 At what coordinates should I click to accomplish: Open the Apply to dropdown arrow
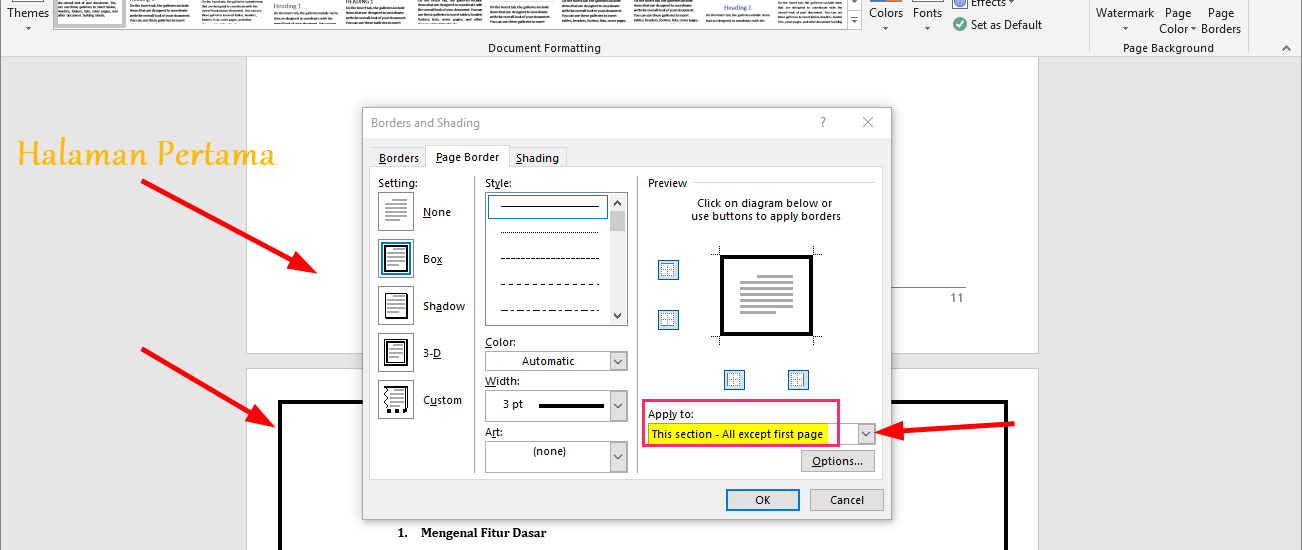click(x=866, y=433)
